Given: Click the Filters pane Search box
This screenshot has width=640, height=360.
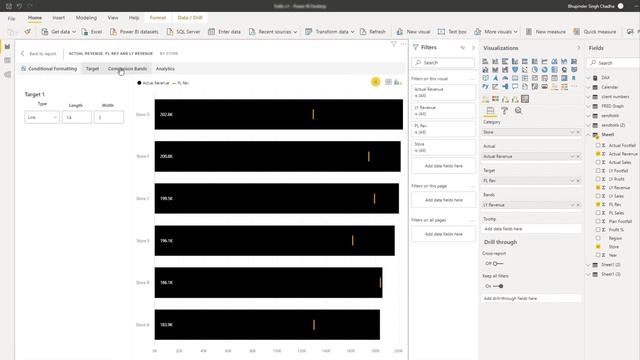Looking at the screenshot, I should coord(443,62).
